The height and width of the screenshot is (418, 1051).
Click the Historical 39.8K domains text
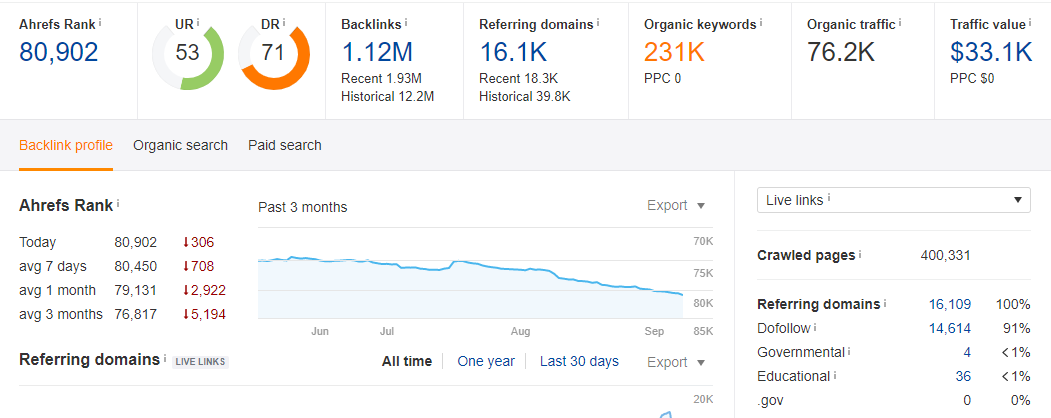tap(525, 96)
